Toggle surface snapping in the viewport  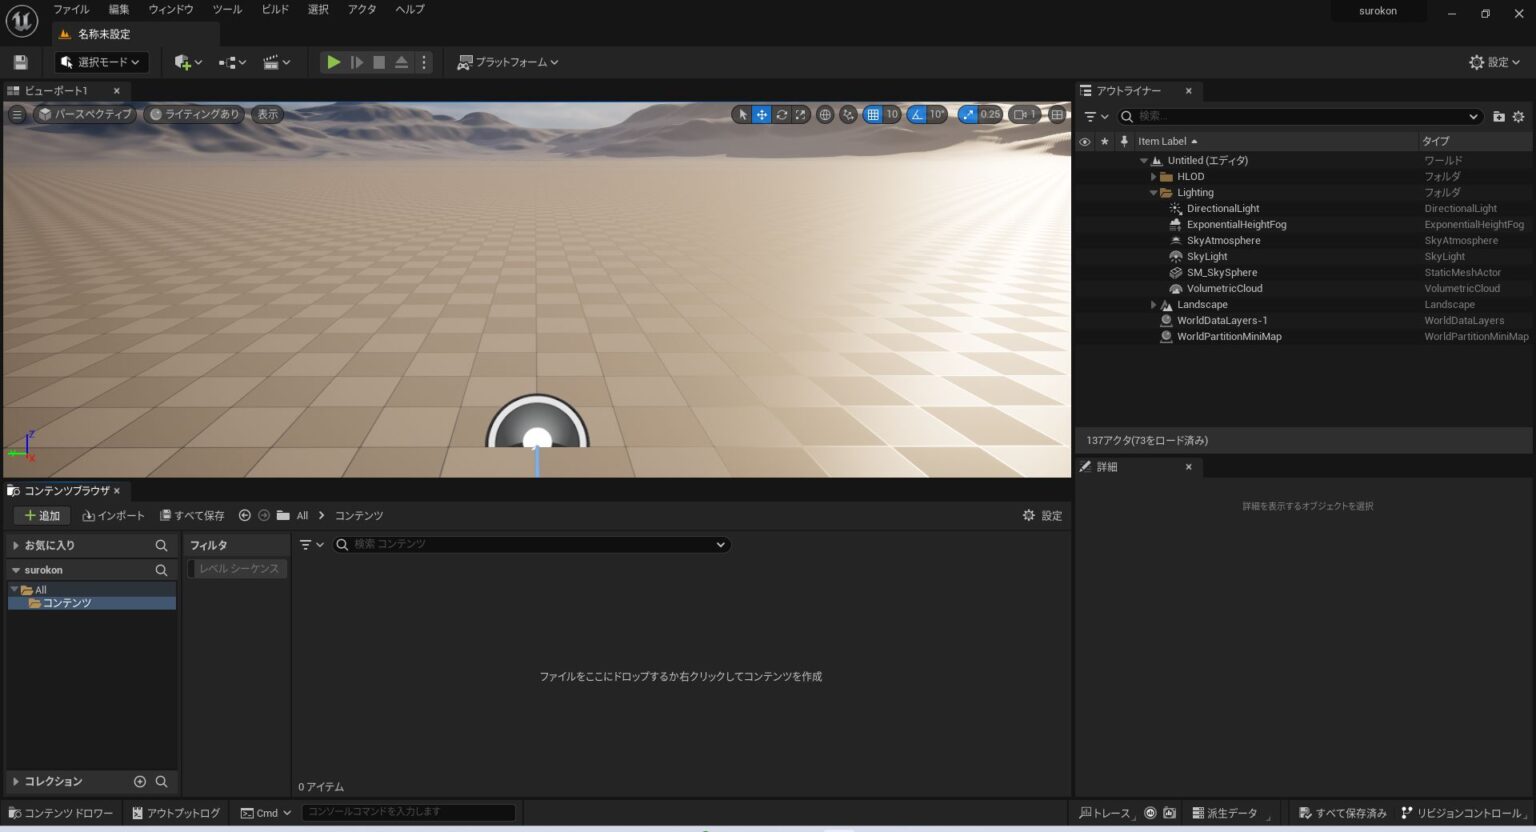(848, 114)
